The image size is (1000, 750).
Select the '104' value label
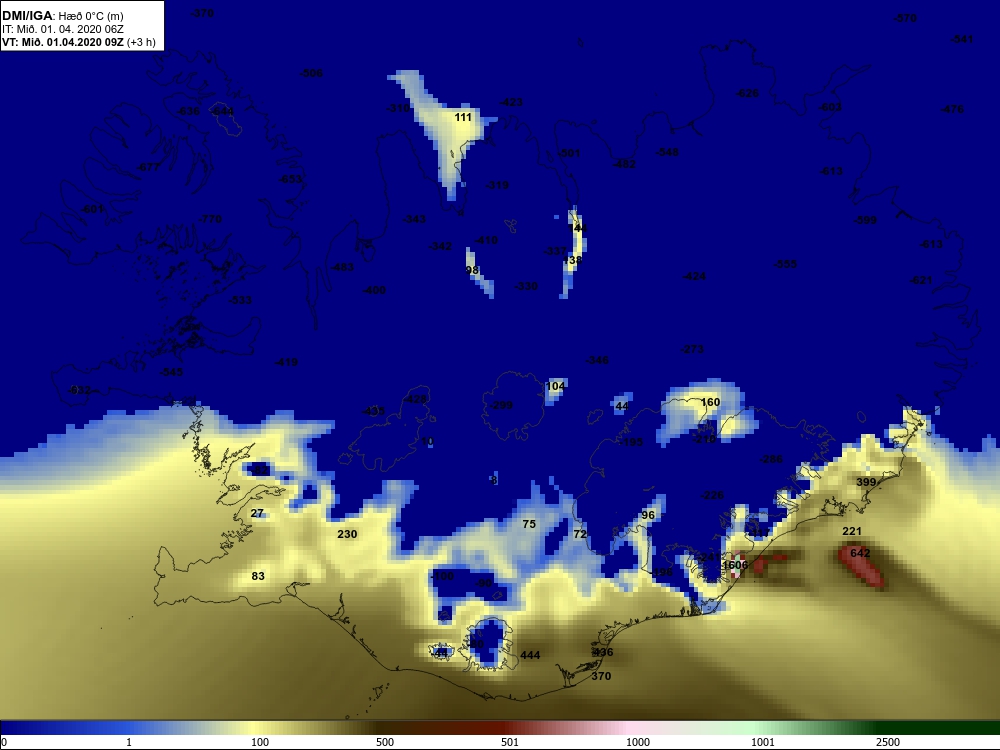555,386
